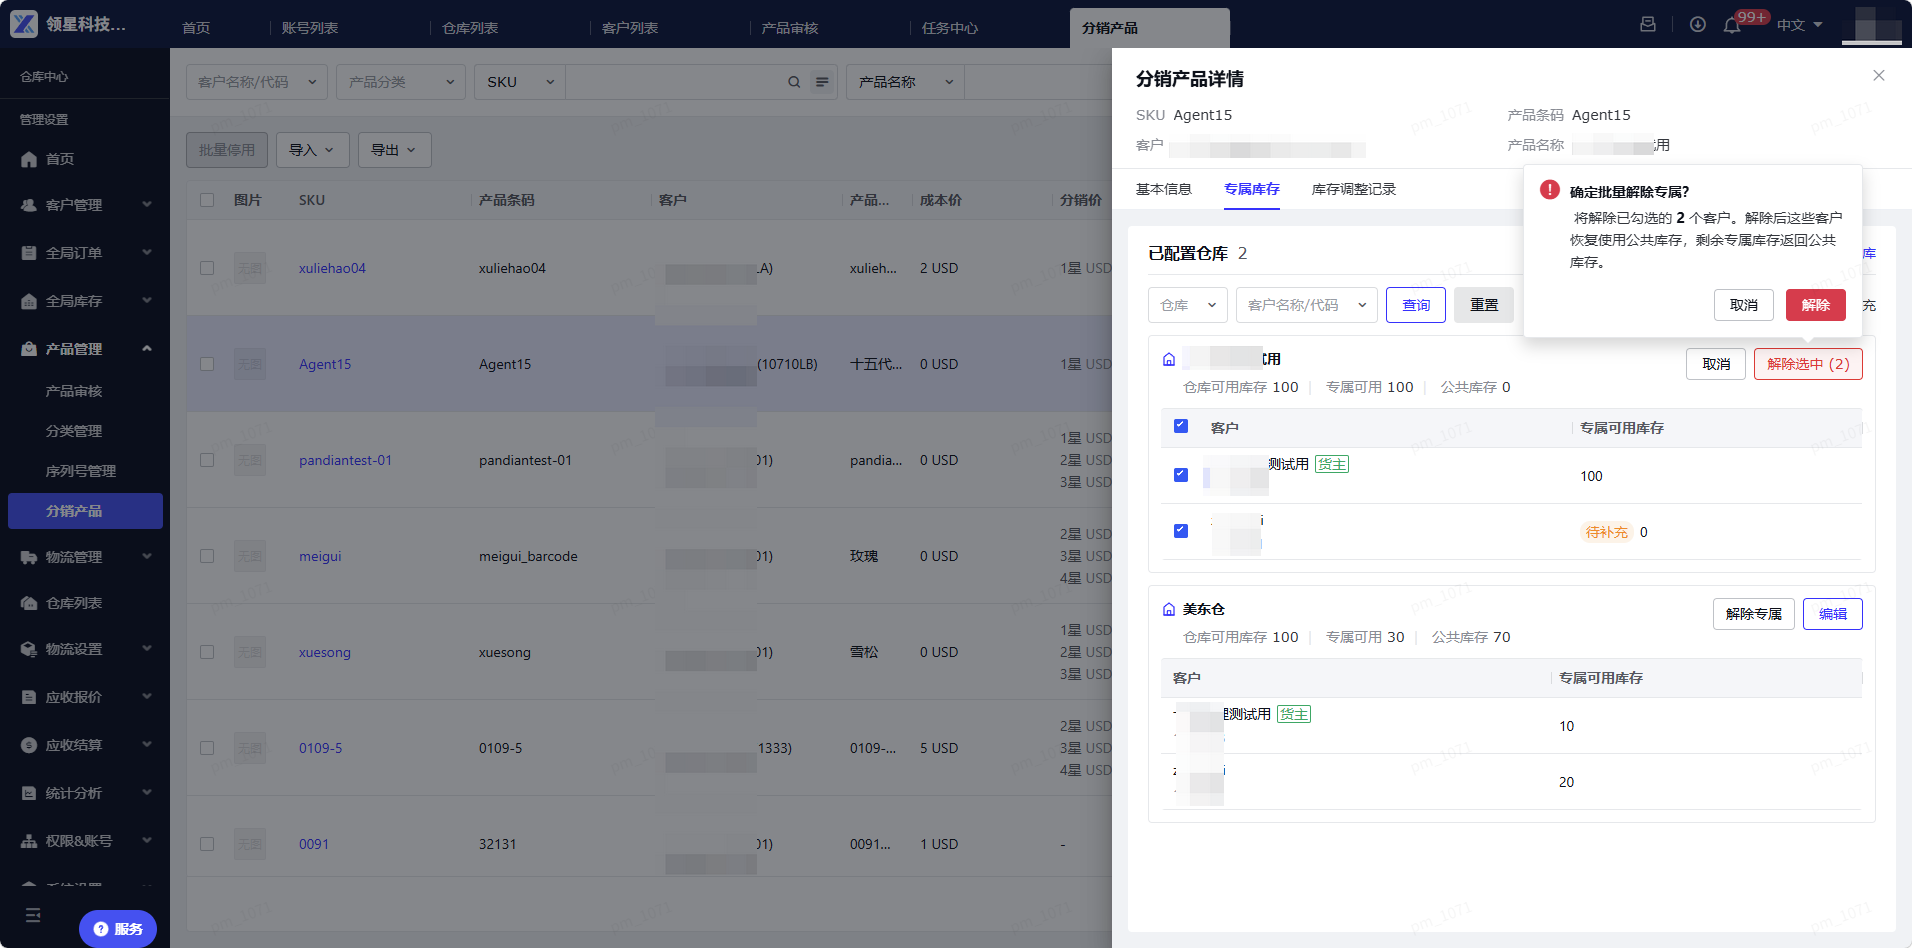The image size is (1912, 948).
Task: Uncheck the 待补充 customer row checkbox
Action: [x=1181, y=531]
